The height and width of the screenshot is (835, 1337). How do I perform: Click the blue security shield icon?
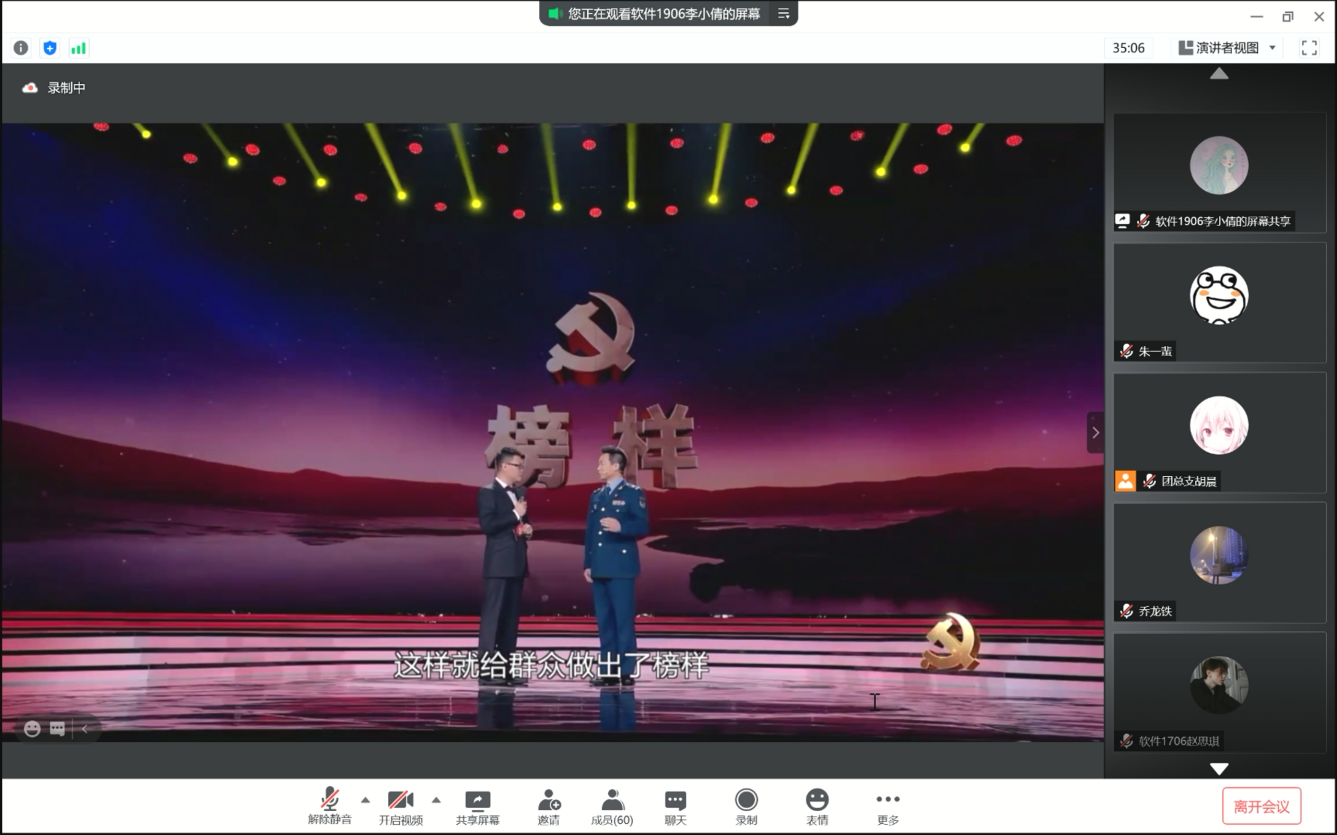(x=50, y=48)
